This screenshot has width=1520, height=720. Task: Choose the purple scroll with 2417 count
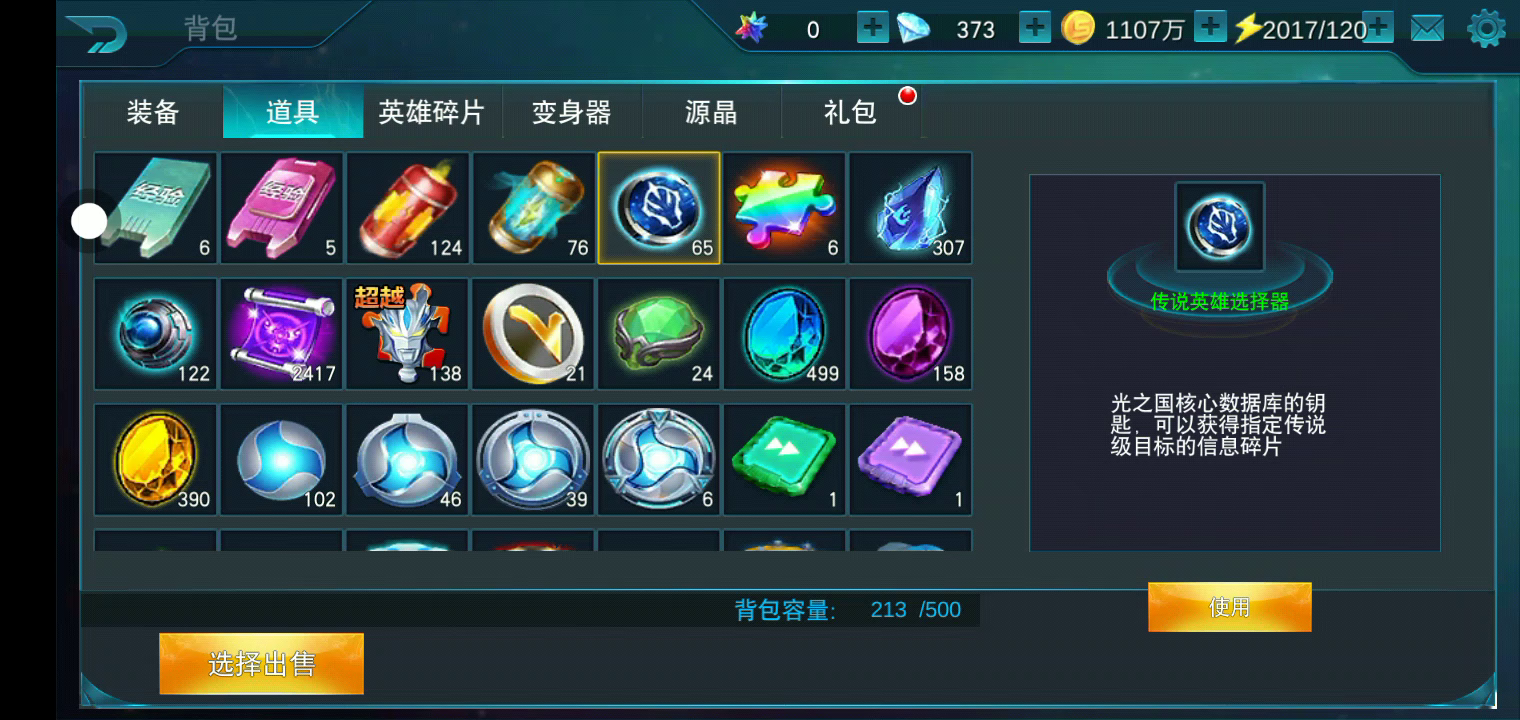tap(282, 334)
